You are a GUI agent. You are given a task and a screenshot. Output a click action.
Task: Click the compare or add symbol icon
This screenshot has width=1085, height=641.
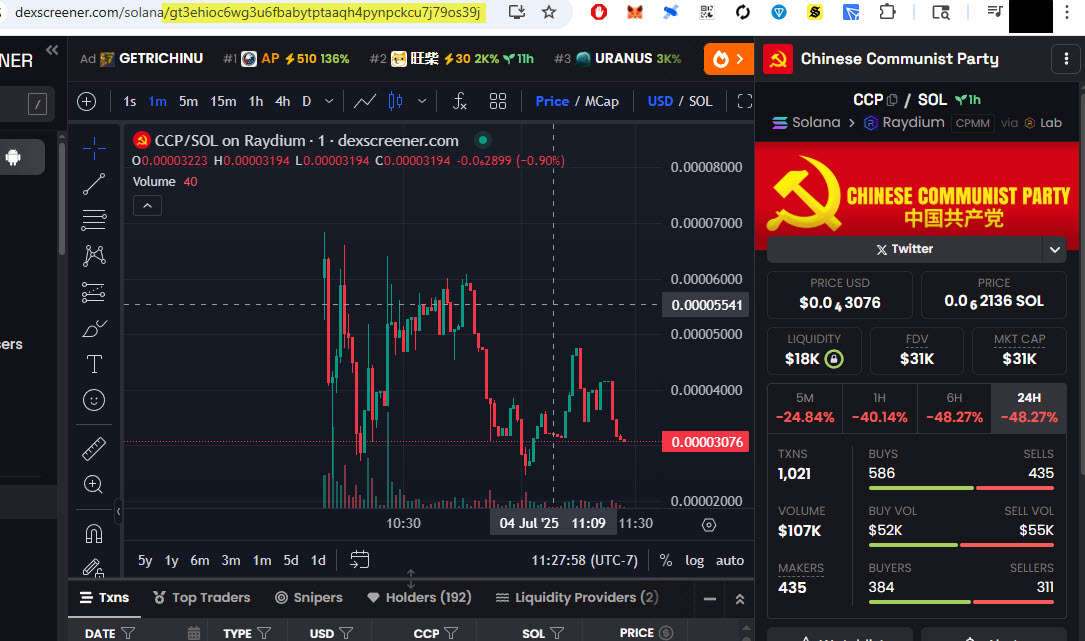point(86,102)
